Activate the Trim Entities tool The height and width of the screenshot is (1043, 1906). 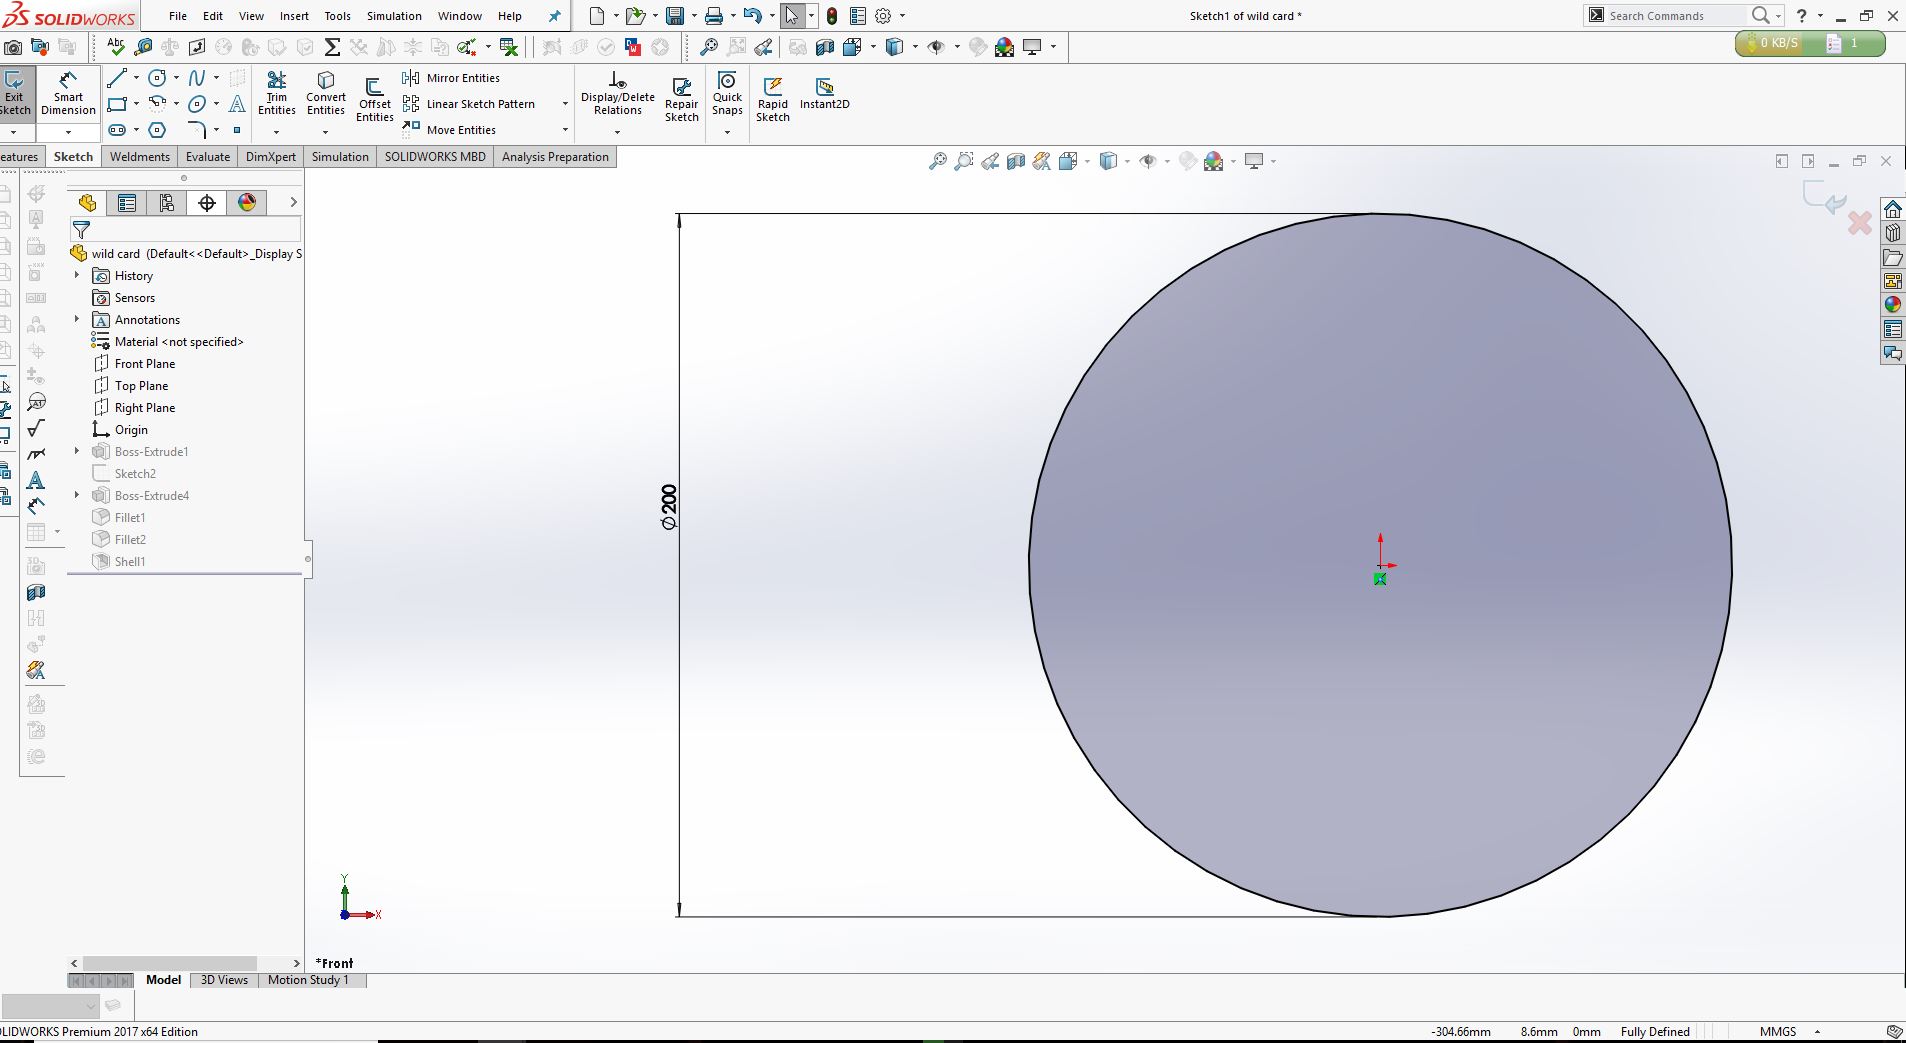tap(277, 94)
